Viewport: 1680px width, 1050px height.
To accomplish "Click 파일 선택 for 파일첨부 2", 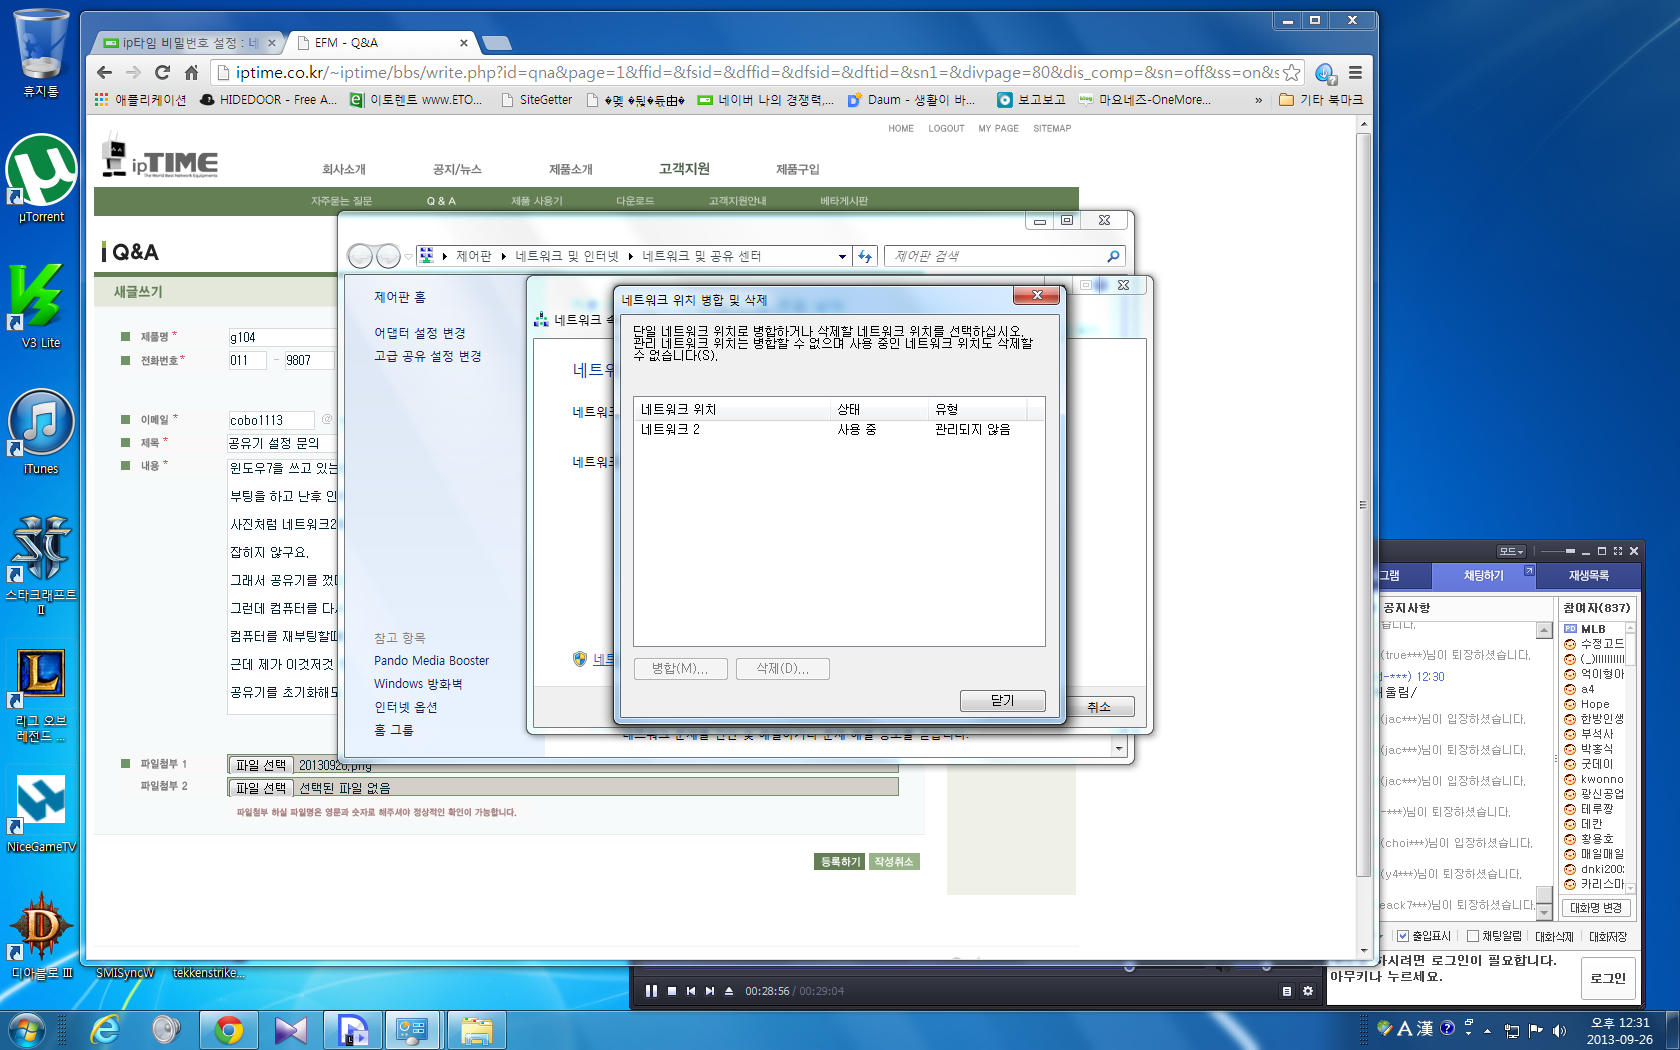I will pyautogui.click(x=260, y=787).
